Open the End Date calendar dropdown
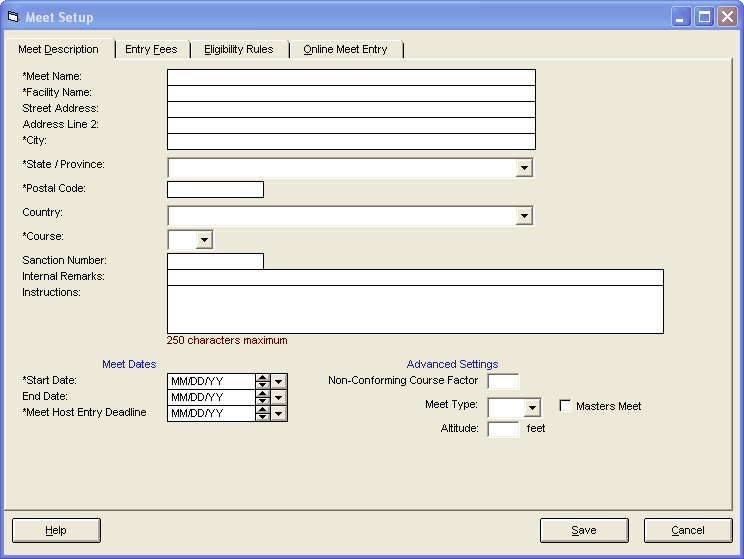744x559 pixels. tap(279, 397)
